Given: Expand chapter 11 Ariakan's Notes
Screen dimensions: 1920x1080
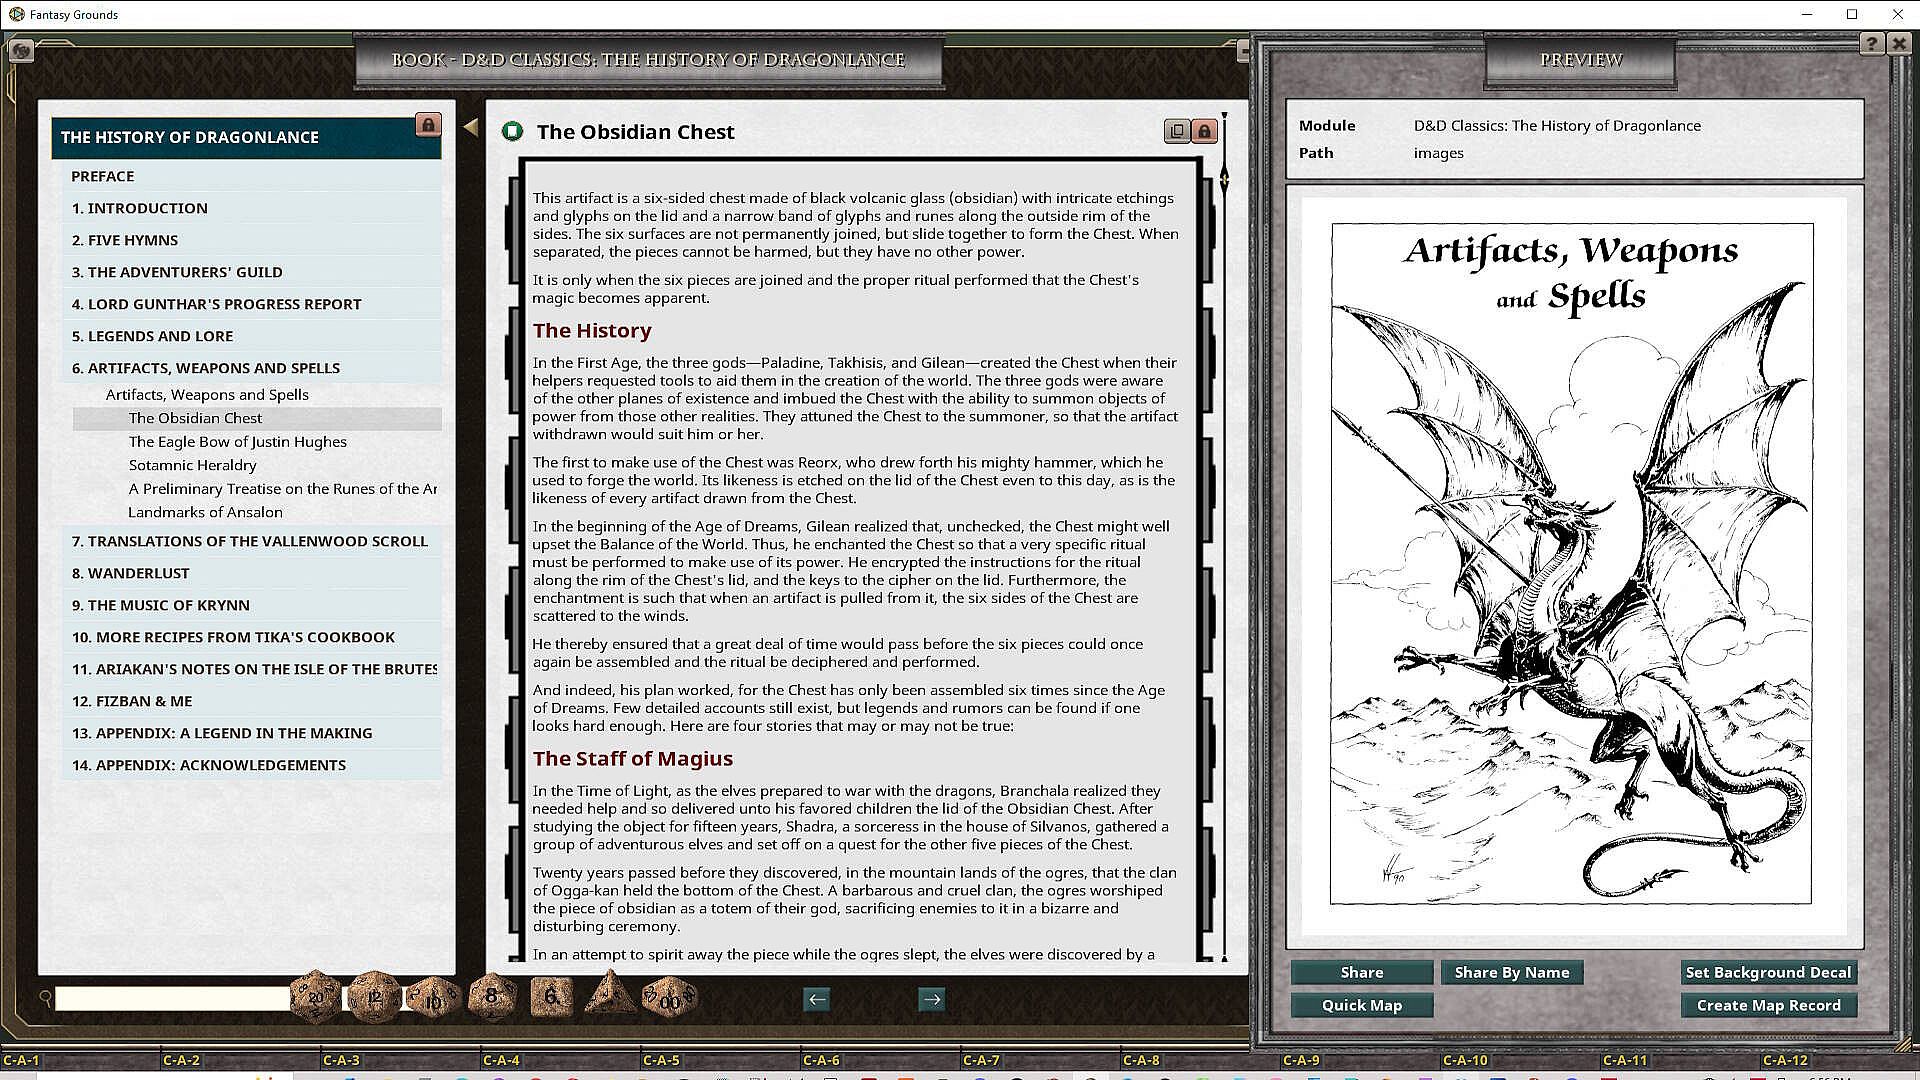Looking at the screenshot, I should pos(251,669).
